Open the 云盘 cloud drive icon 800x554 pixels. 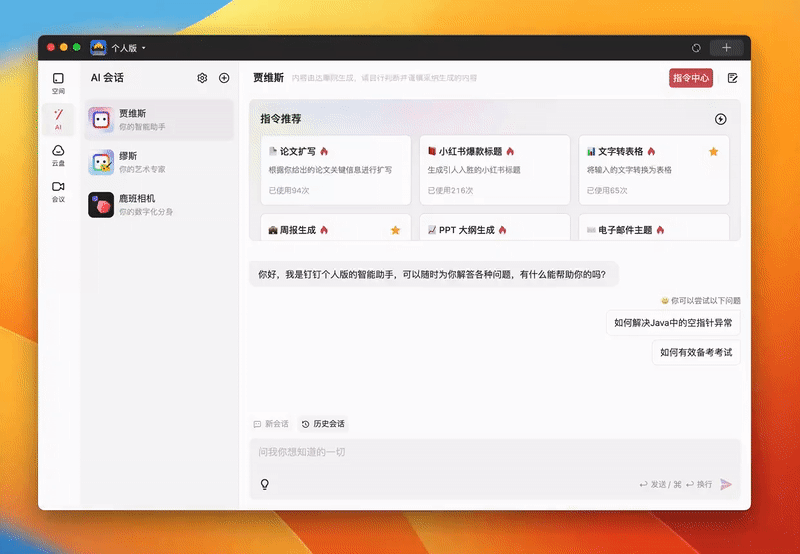58,155
